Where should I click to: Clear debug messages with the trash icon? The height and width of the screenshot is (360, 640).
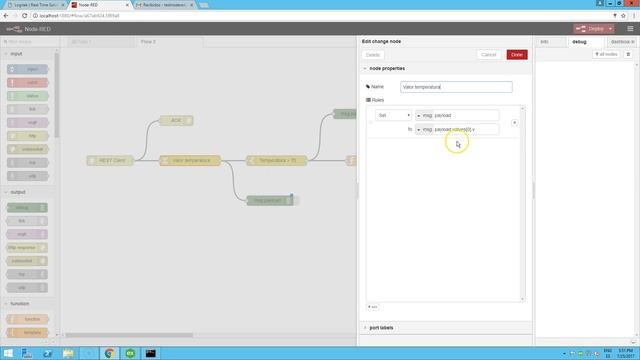pos(628,54)
